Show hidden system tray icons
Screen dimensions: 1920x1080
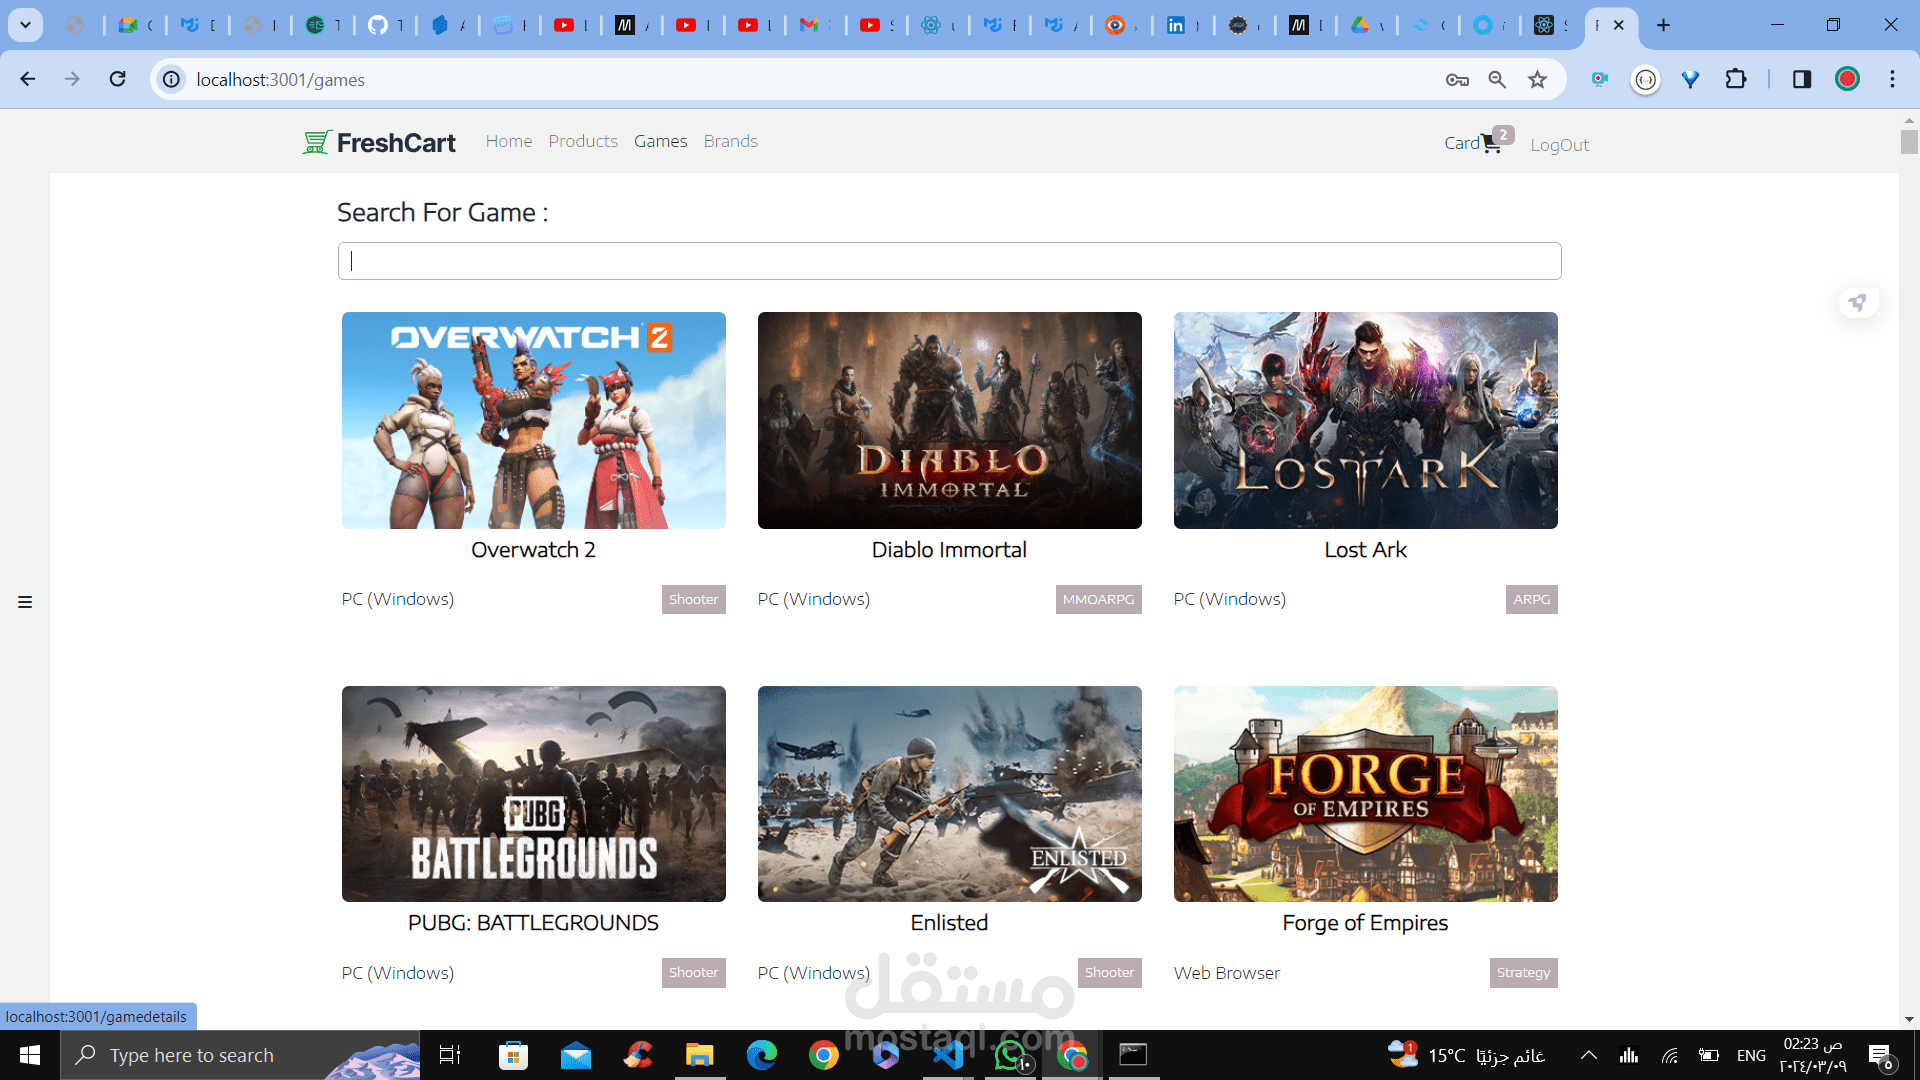1588,1055
